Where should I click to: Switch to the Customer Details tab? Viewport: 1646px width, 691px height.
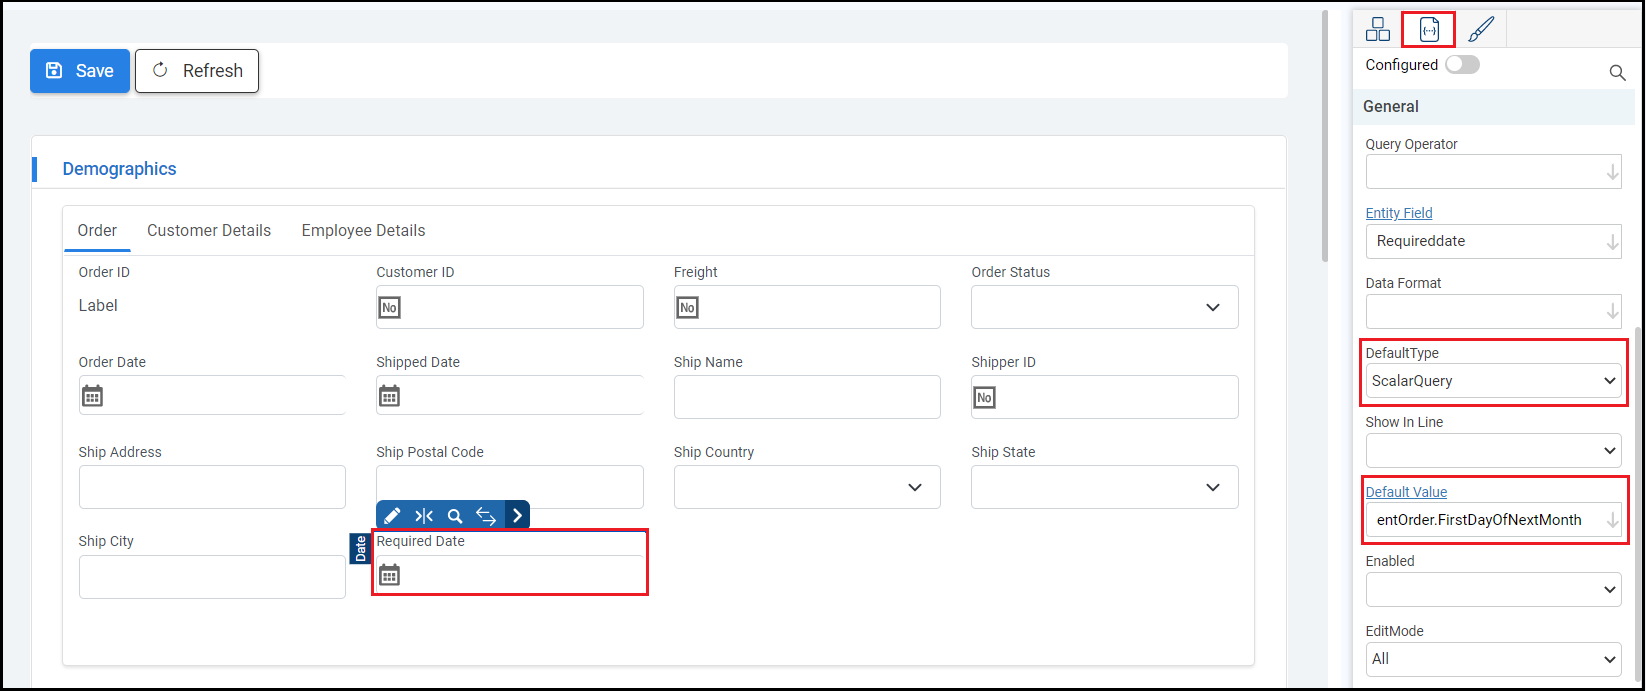tap(209, 230)
